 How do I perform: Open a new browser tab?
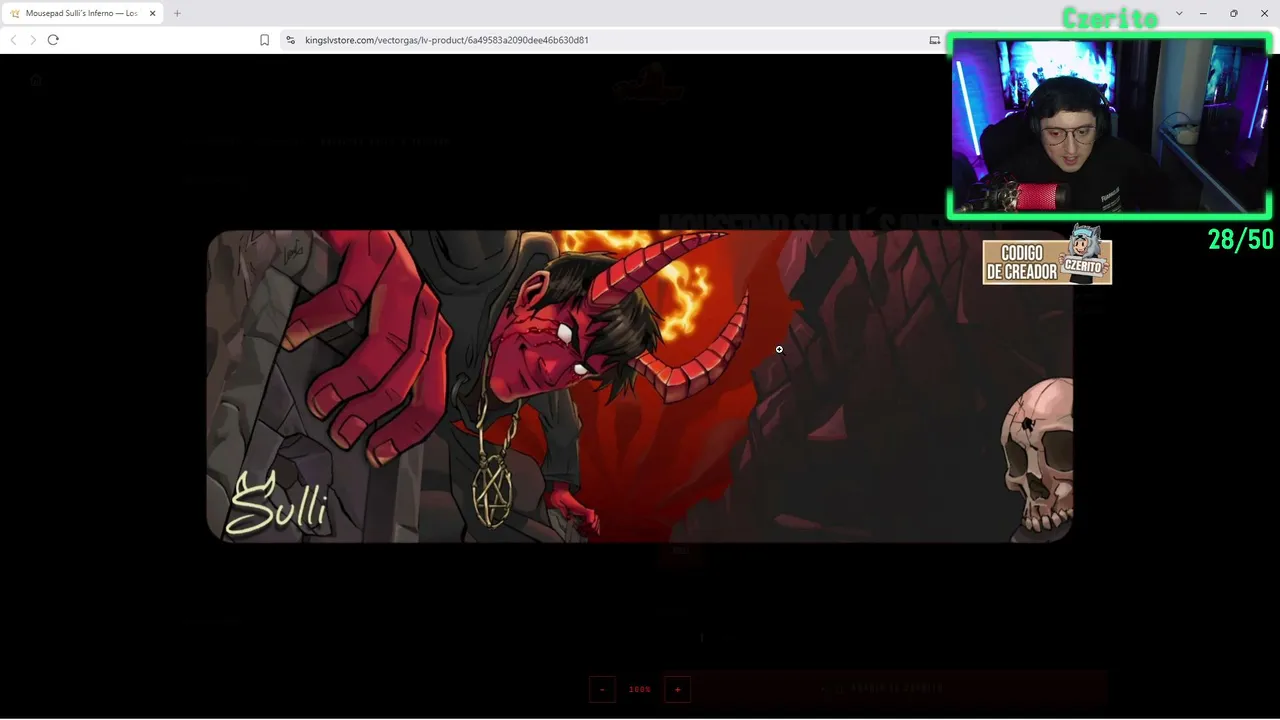click(177, 13)
